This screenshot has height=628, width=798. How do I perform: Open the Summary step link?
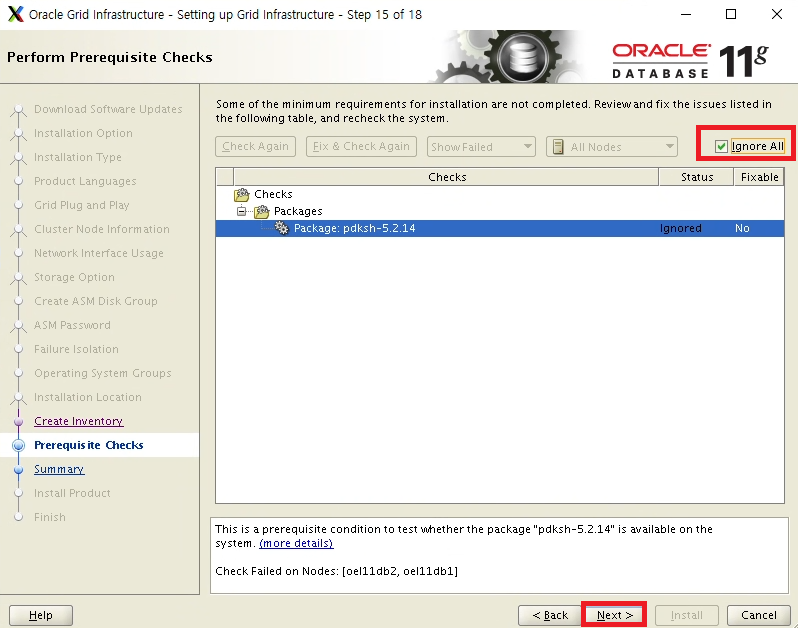59,469
